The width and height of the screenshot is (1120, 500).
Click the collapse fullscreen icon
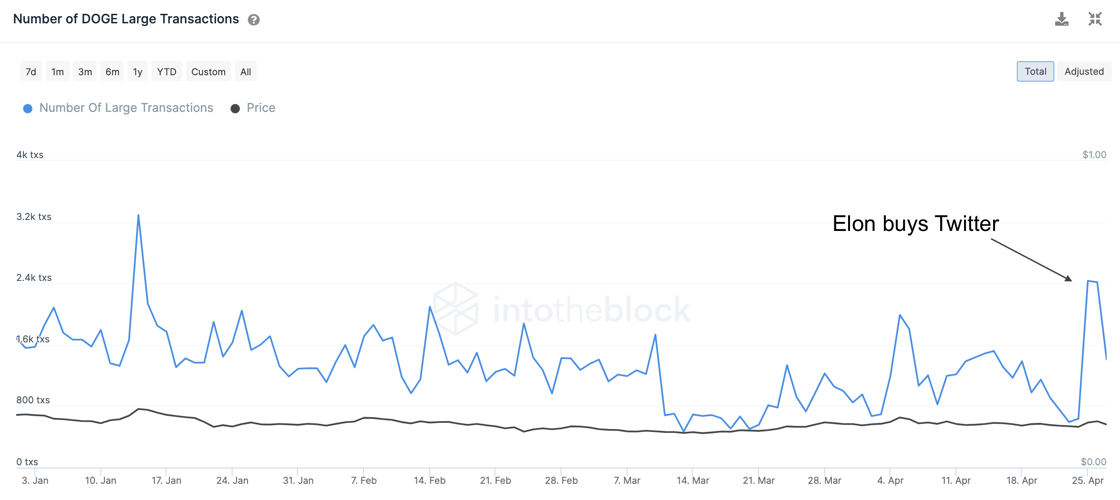pos(1095,19)
